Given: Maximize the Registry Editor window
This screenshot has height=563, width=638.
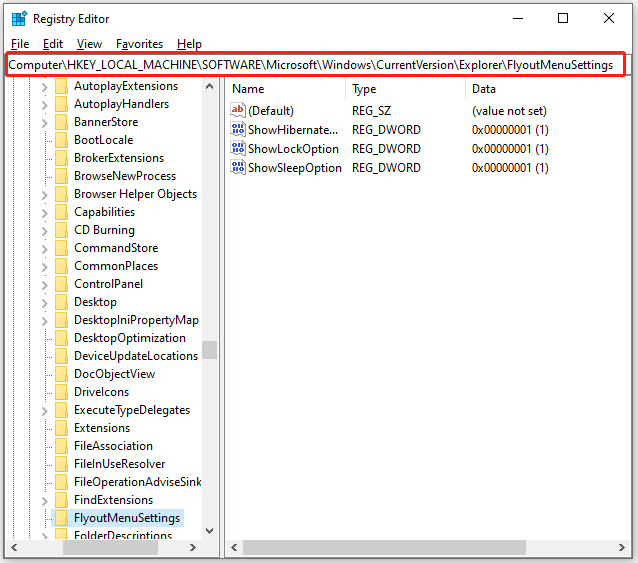Looking at the screenshot, I should point(563,18).
